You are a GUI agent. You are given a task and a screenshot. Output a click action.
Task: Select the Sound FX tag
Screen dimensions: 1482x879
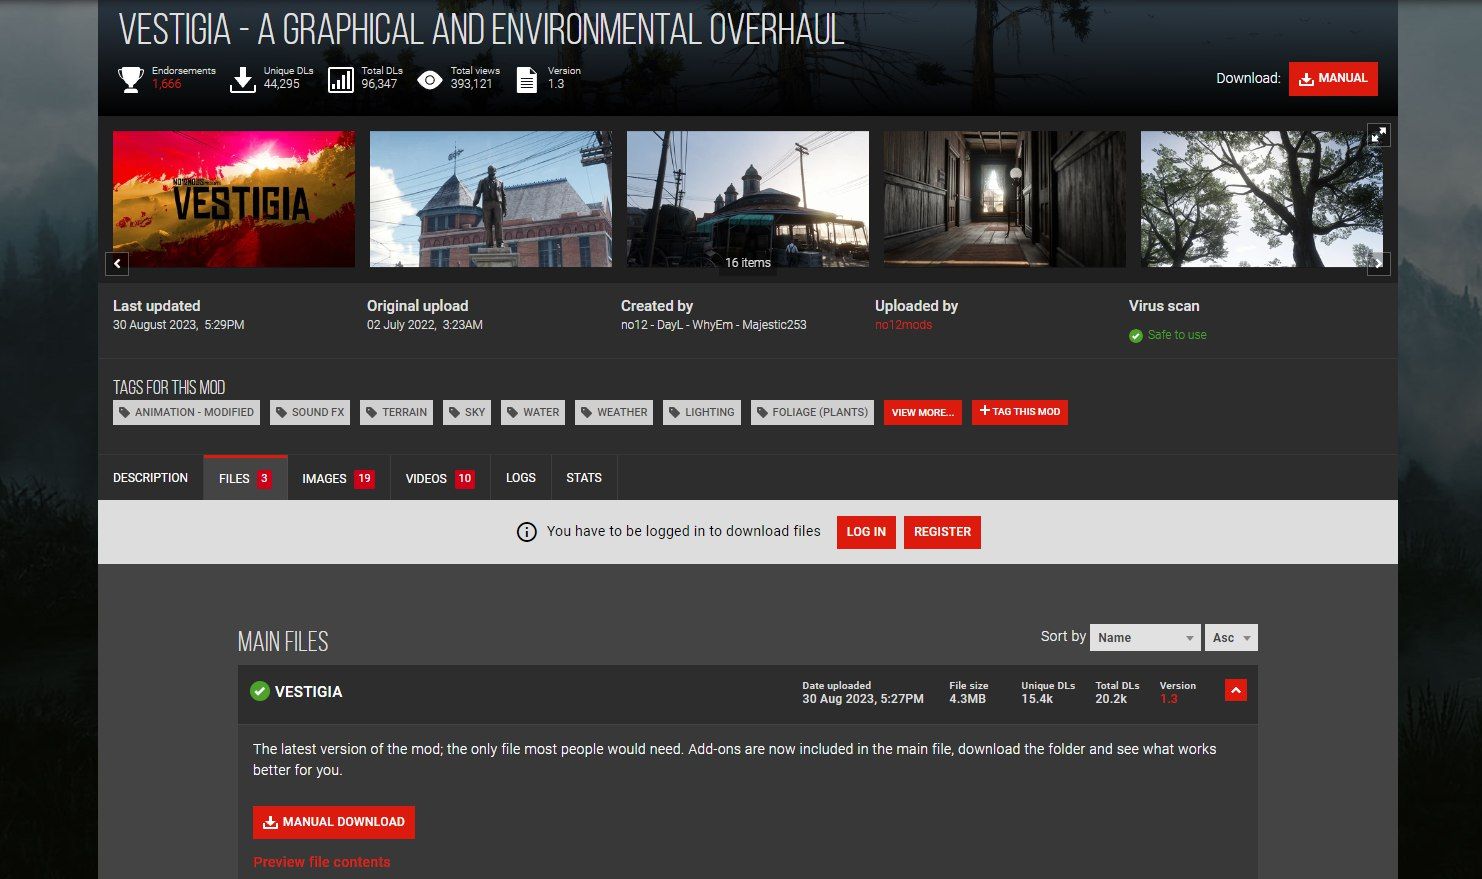click(x=310, y=412)
